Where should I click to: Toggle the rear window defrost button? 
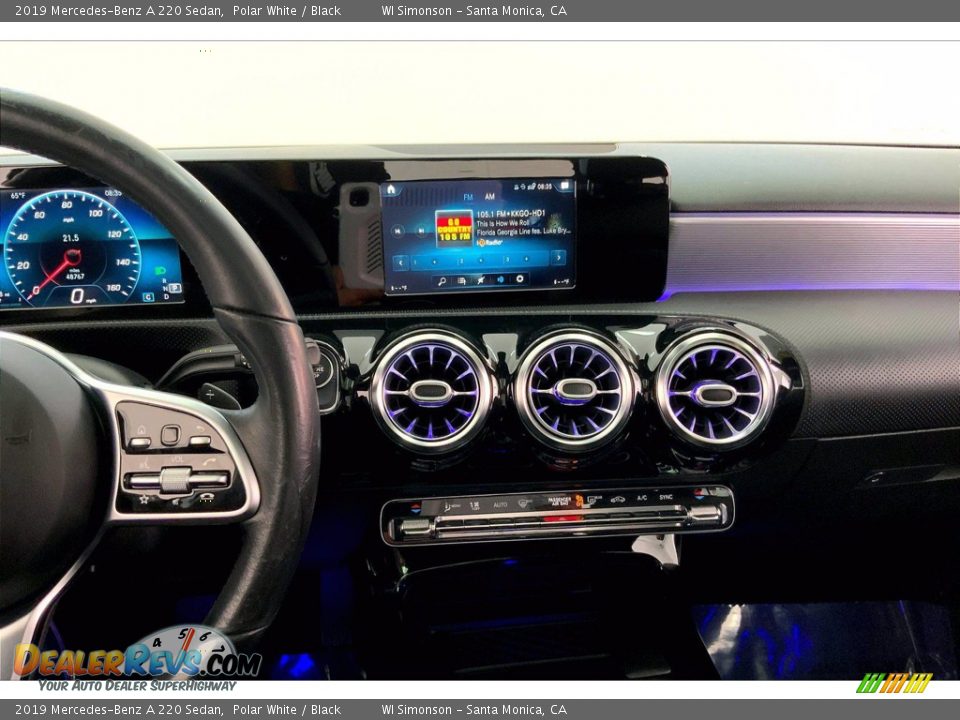point(594,500)
